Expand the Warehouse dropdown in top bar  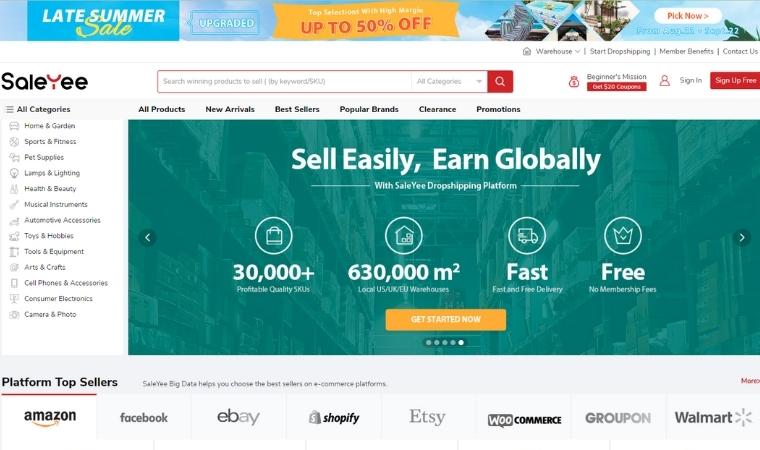(x=552, y=51)
